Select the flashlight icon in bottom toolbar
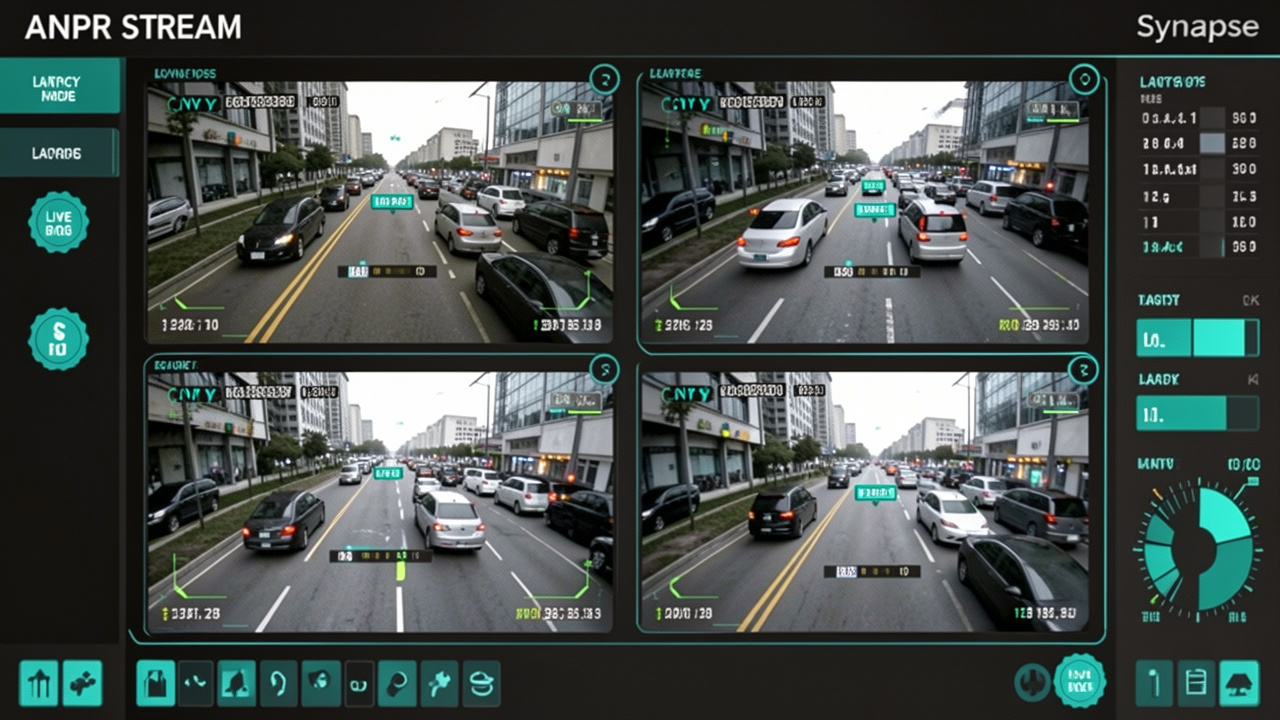This screenshot has width=1280, height=720. point(397,684)
